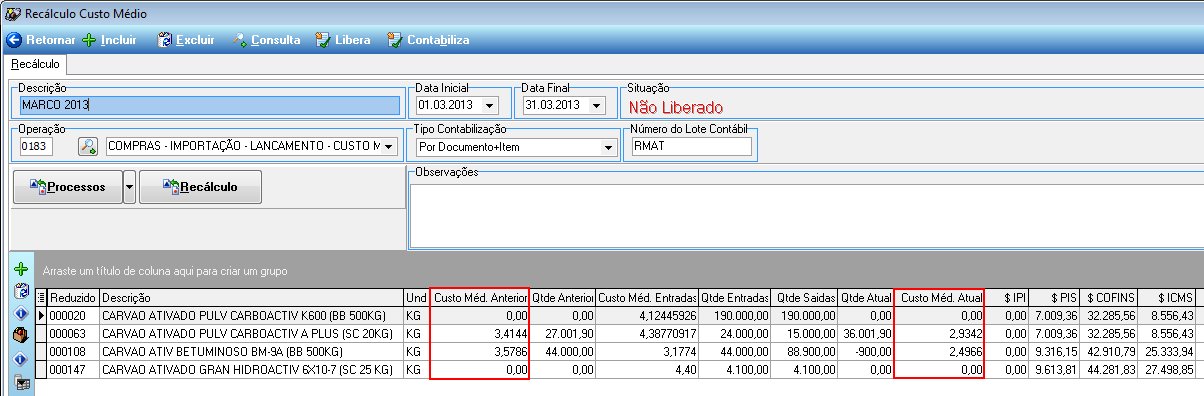Click the green plus icon in grid sidebar

pyautogui.click(x=21, y=270)
